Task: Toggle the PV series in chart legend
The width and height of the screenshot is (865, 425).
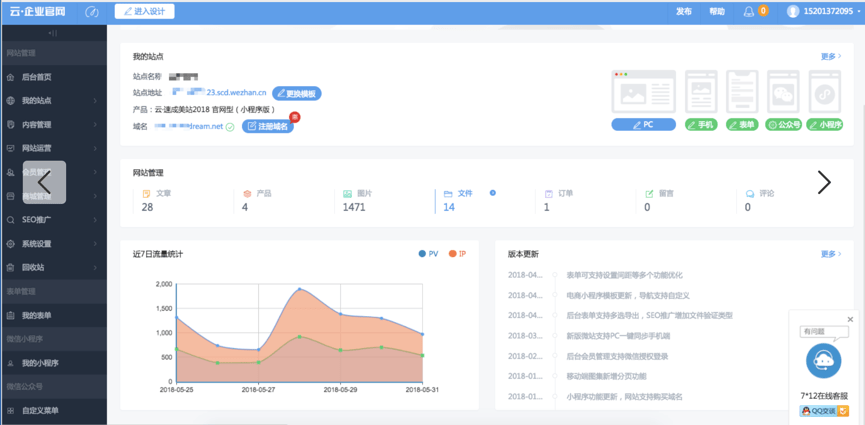Action: coord(428,254)
